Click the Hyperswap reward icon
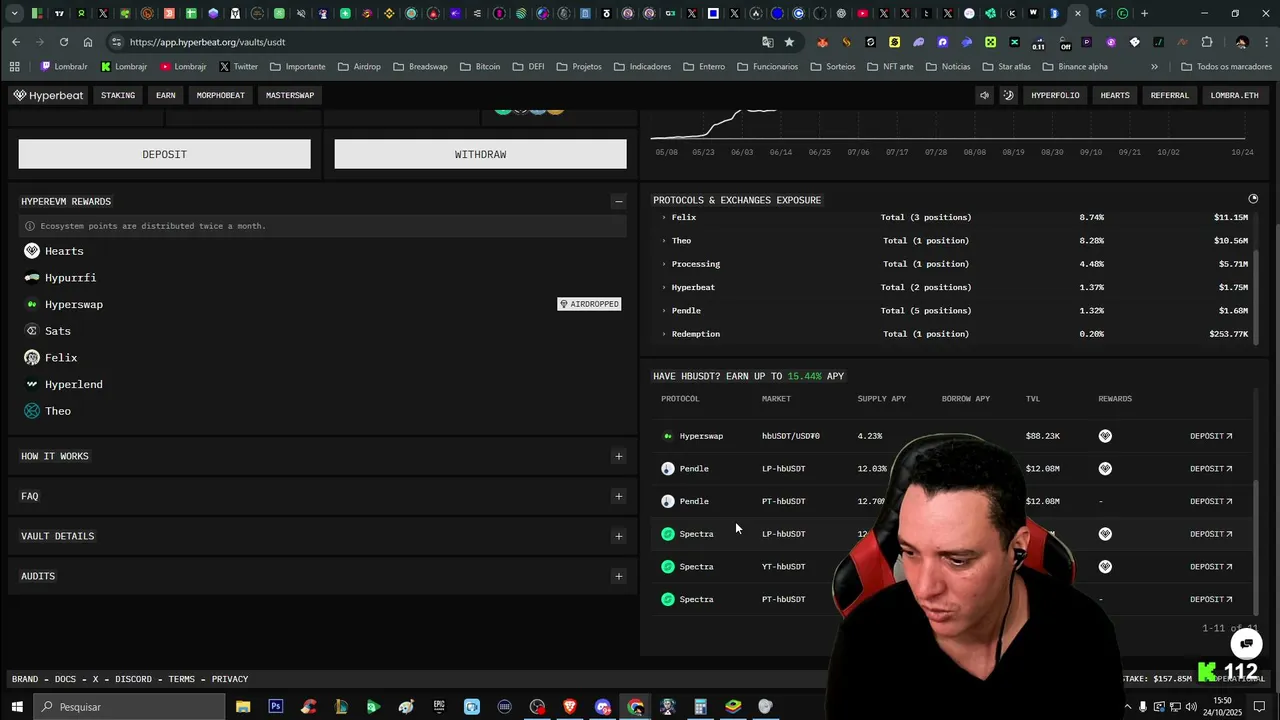The width and height of the screenshot is (1280, 720). 32,304
